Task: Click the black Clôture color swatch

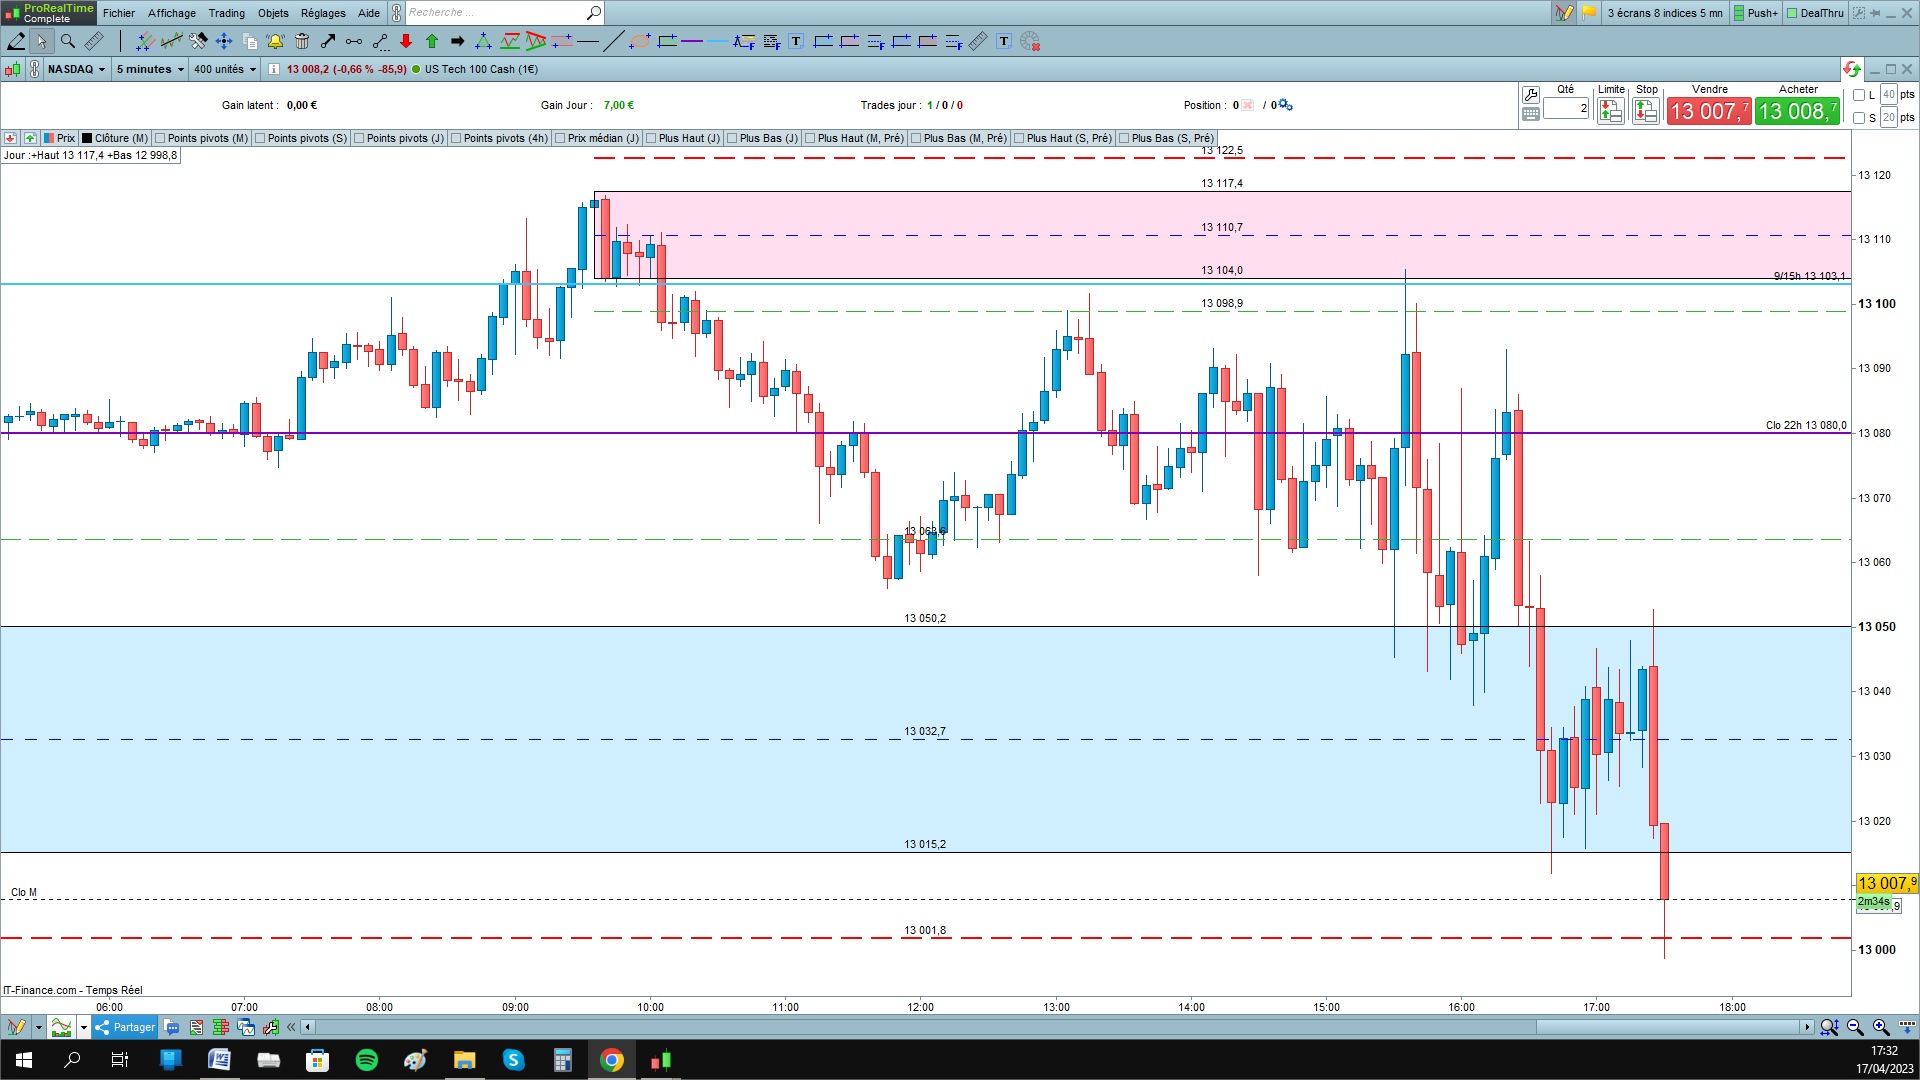Action: tap(87, 138)
